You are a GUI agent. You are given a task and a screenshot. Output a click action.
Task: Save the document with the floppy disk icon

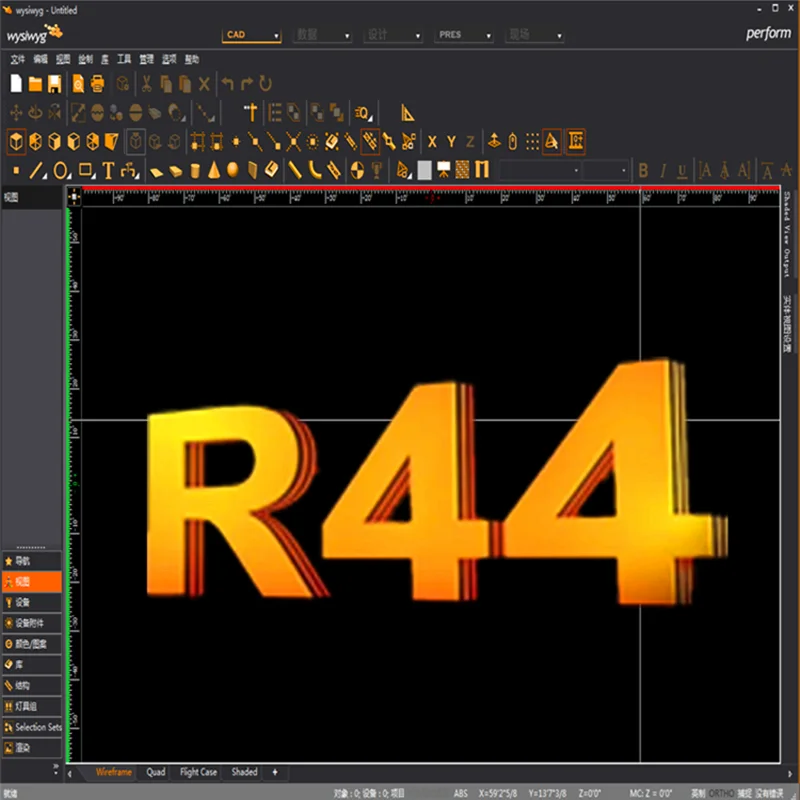[55, 84]
